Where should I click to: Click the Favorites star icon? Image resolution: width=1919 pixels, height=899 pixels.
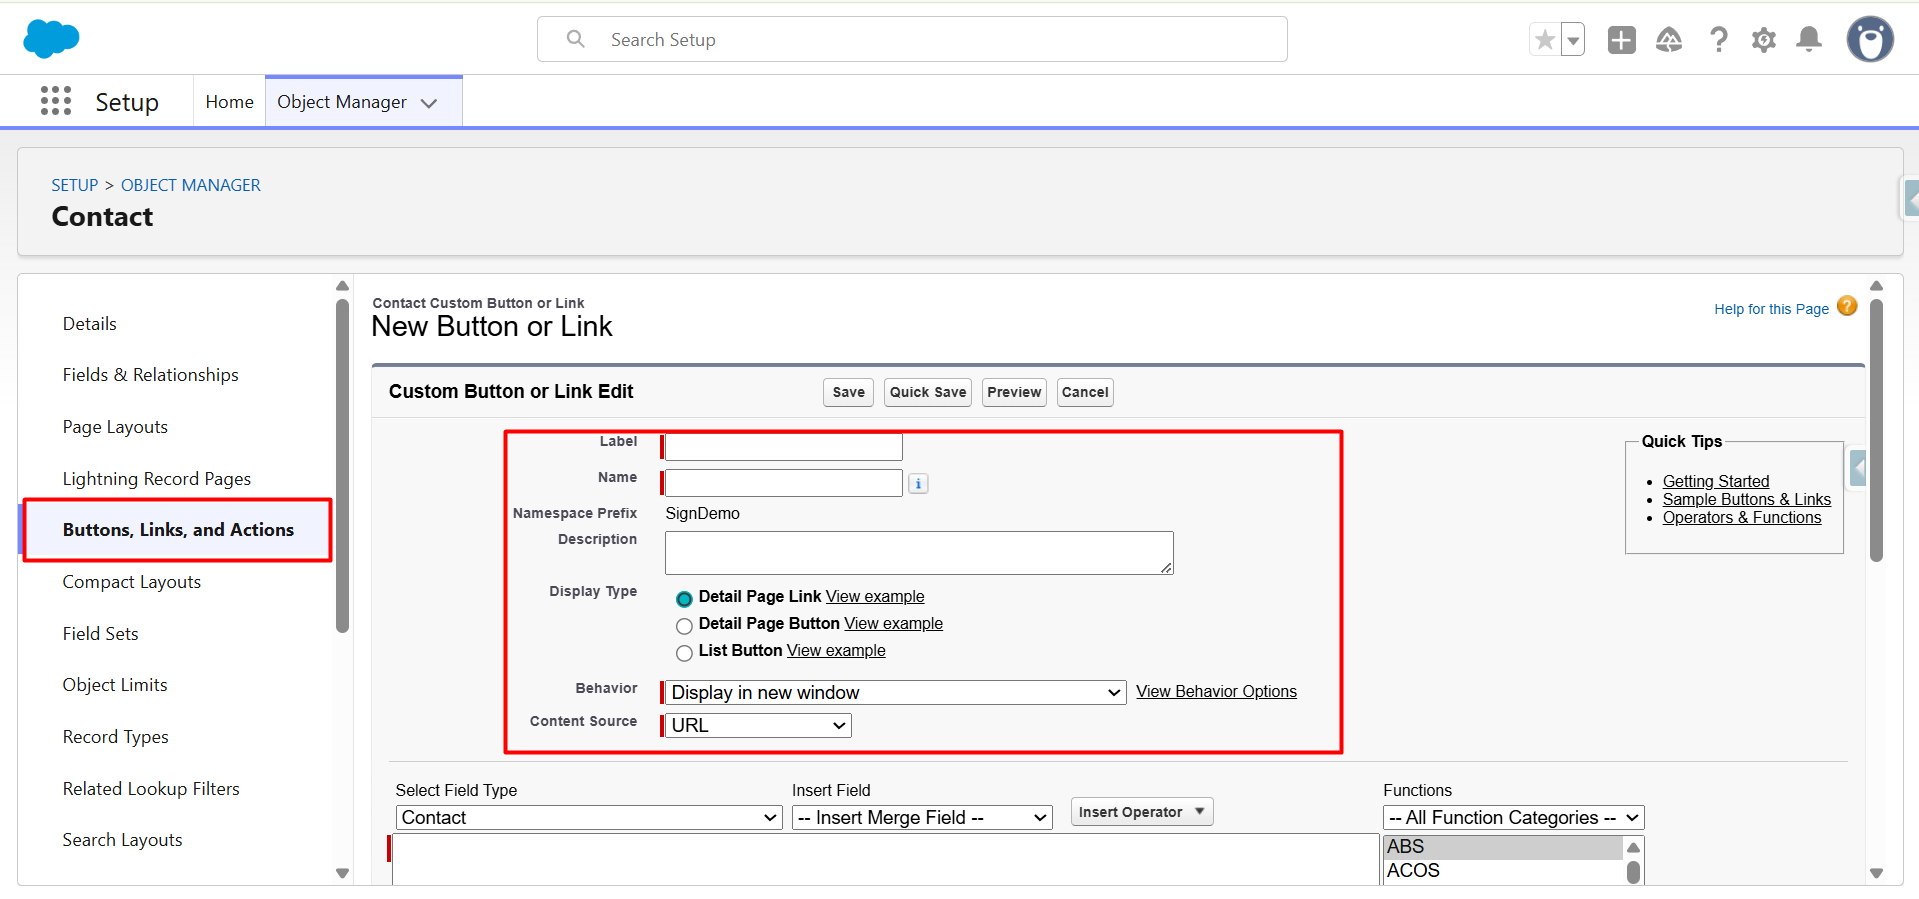[1544, 40]
